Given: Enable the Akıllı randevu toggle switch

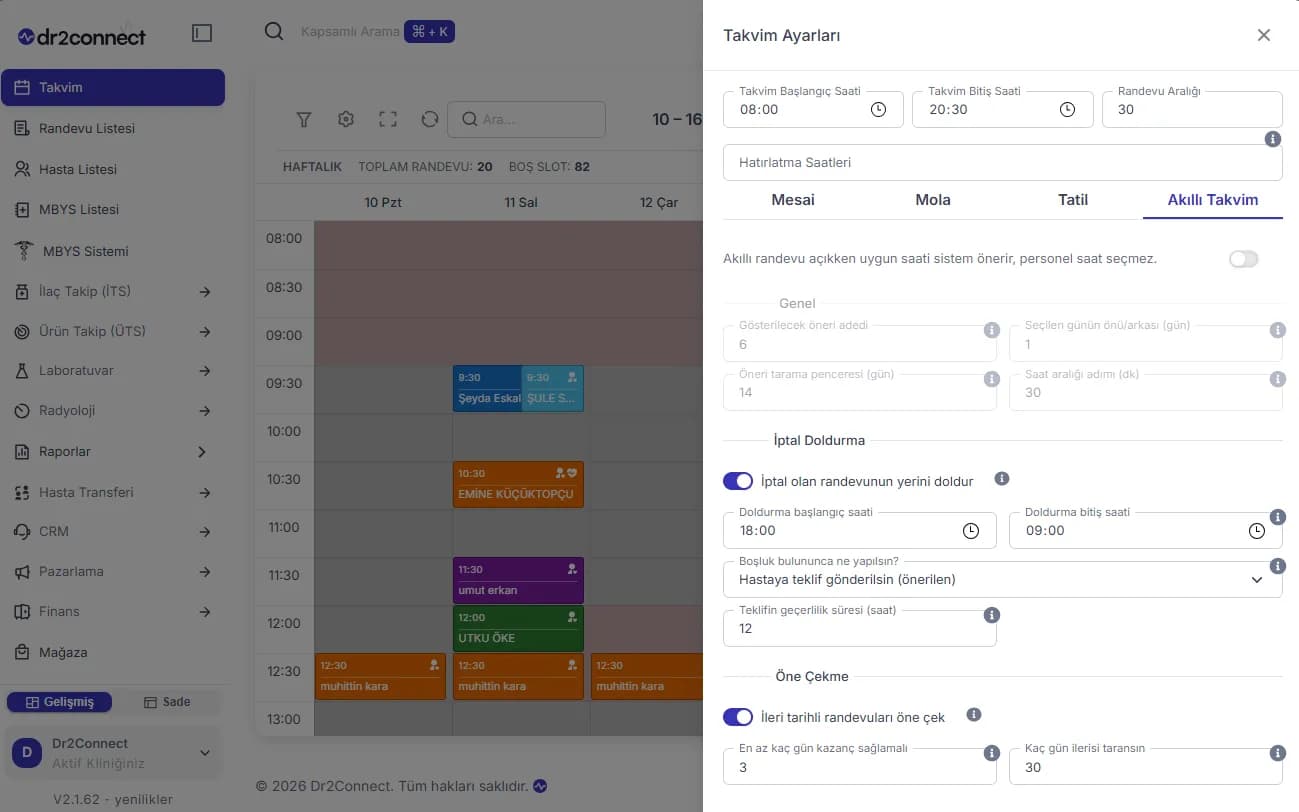Looking at the screenshot, I should [x=1243, y=259].
